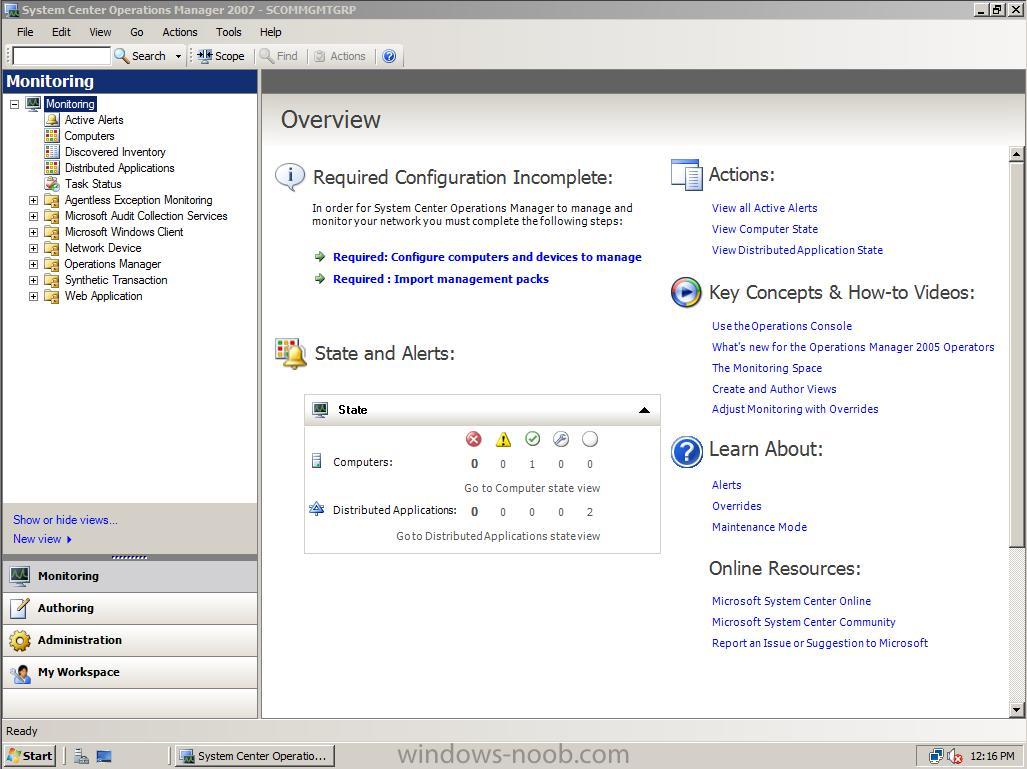Click the Computers row device icon

[x=316, y=461]
